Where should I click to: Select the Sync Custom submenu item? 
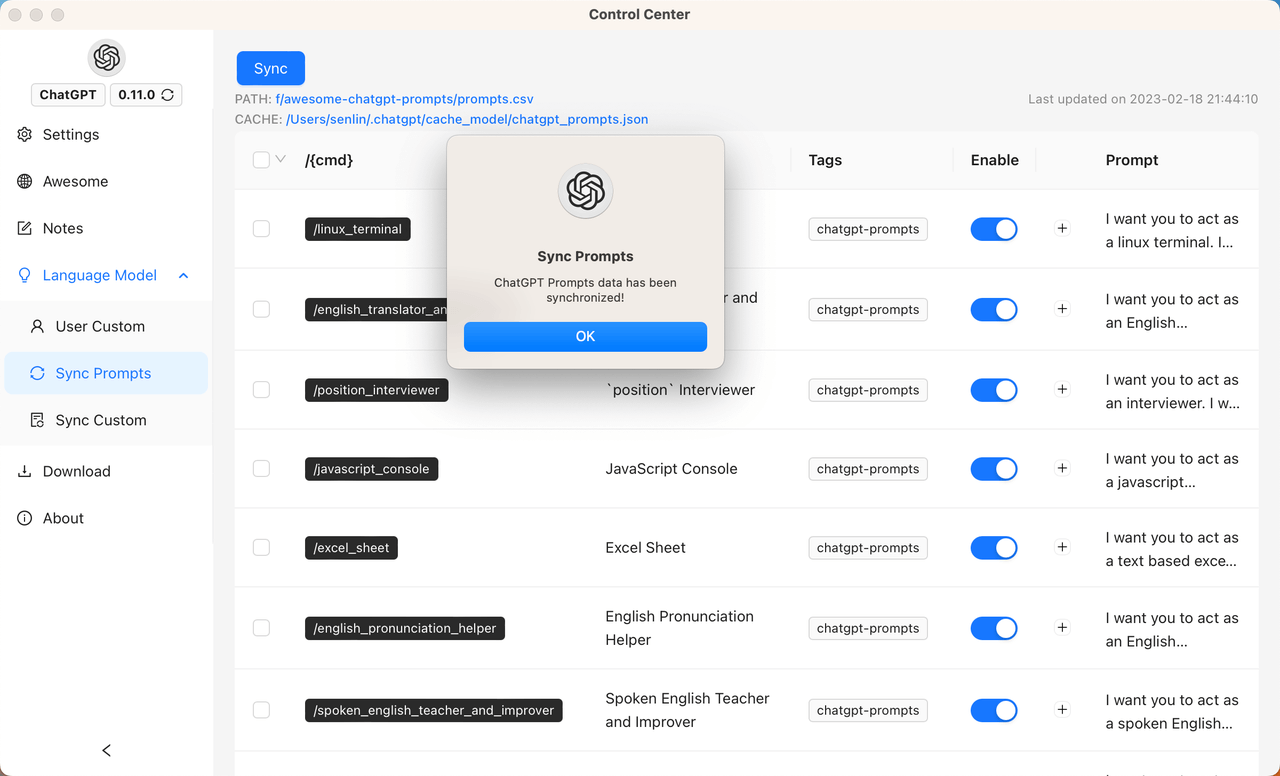(100, 420)
